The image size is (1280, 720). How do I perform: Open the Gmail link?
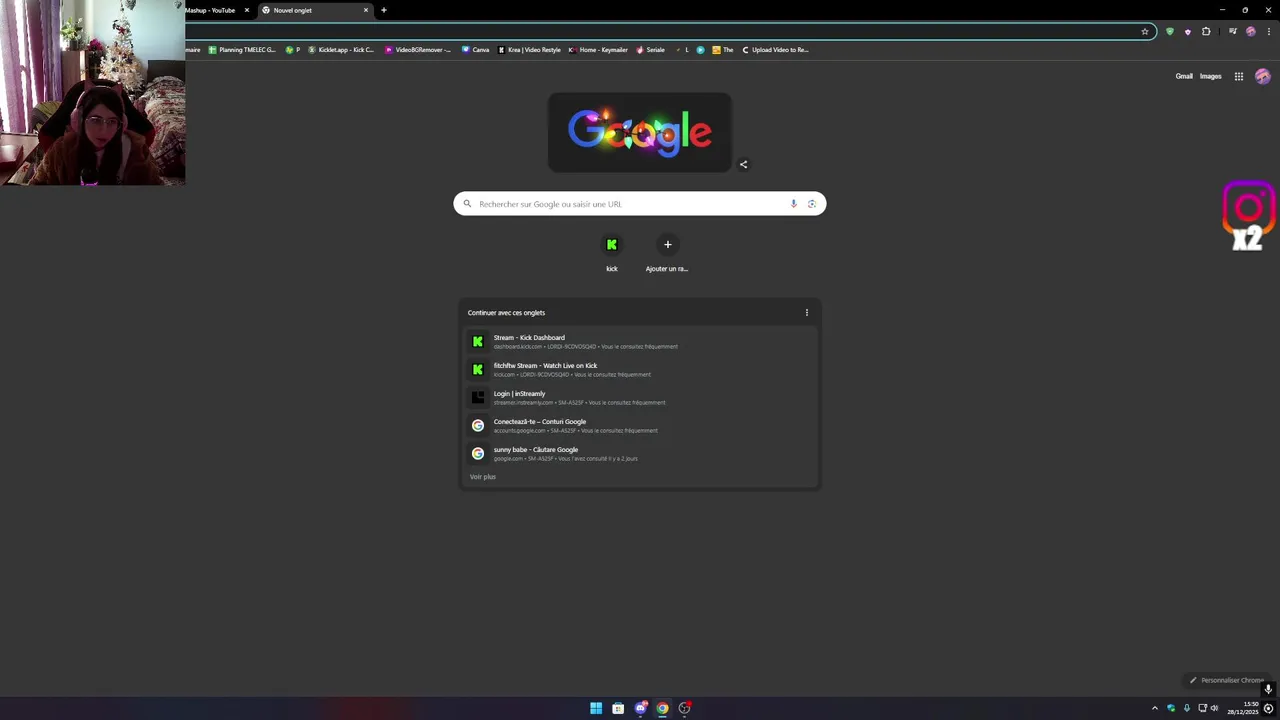(x=1184, y=76)
